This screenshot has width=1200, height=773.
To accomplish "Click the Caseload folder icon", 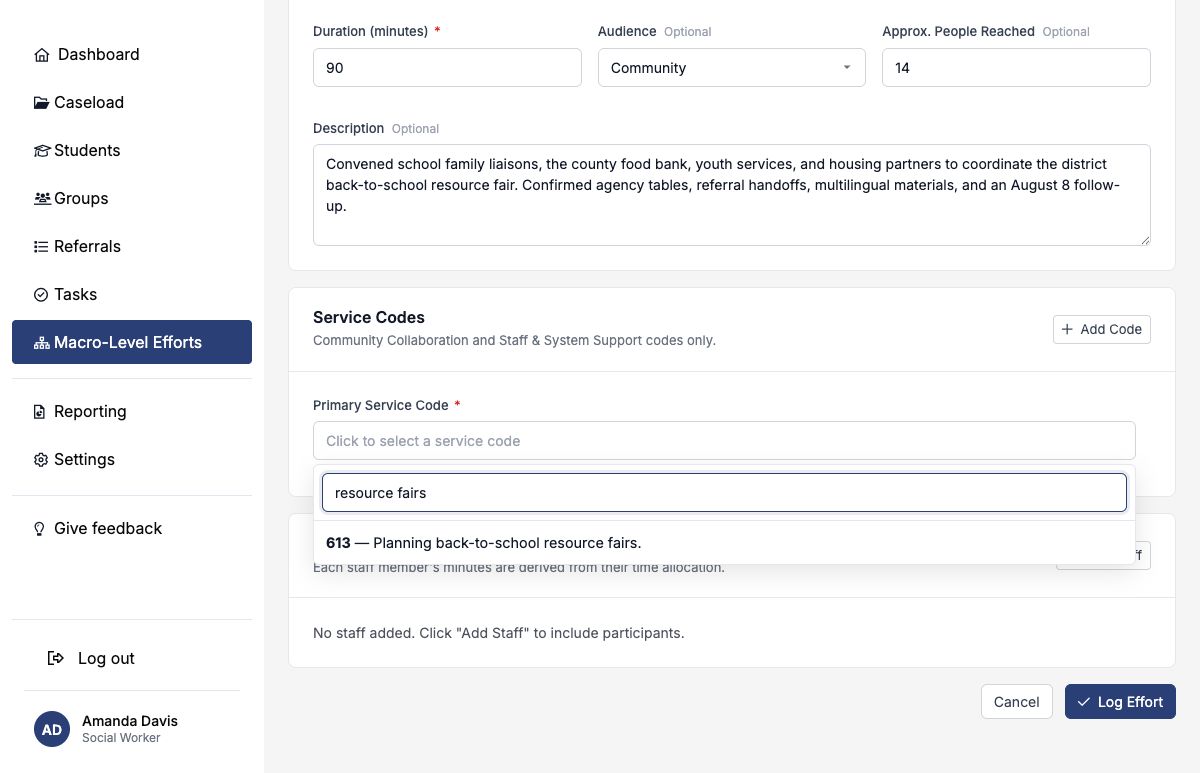I will [x=41, y=103].
